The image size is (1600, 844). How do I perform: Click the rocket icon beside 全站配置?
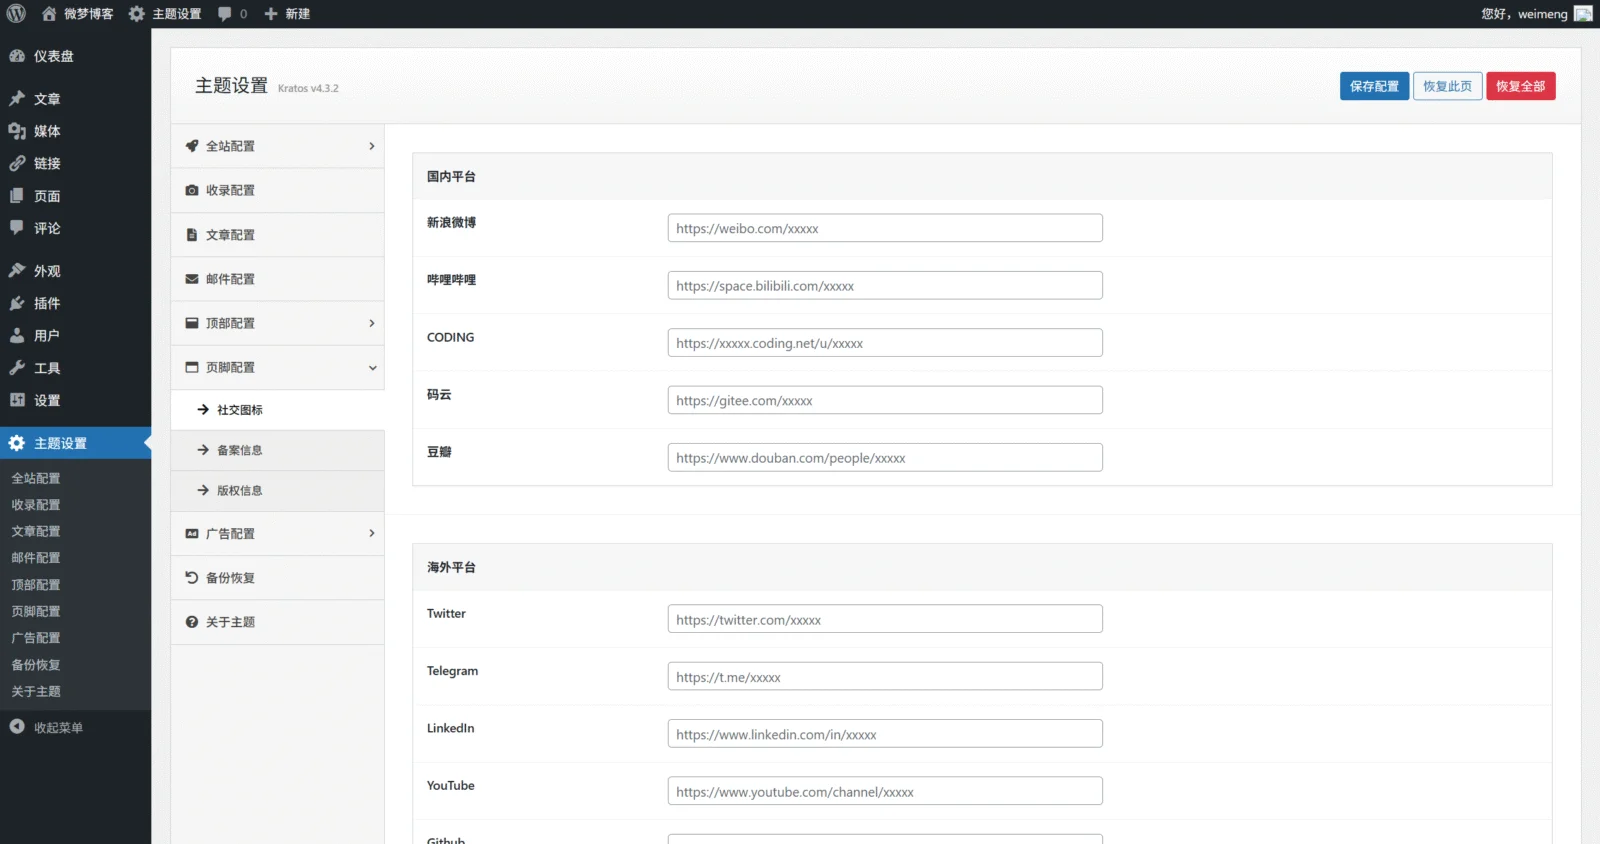click(192, 146)
